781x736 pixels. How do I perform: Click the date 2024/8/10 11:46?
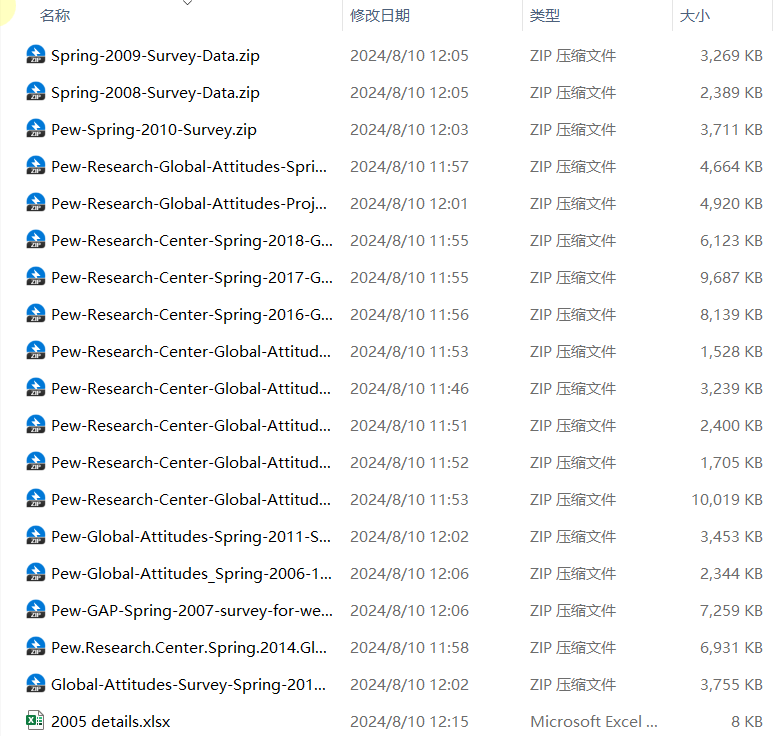[x=409, y=388]
